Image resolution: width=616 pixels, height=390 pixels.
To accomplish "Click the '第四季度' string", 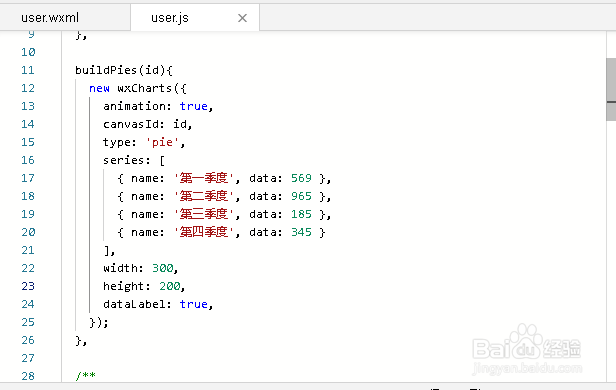I will coord(204,233).
